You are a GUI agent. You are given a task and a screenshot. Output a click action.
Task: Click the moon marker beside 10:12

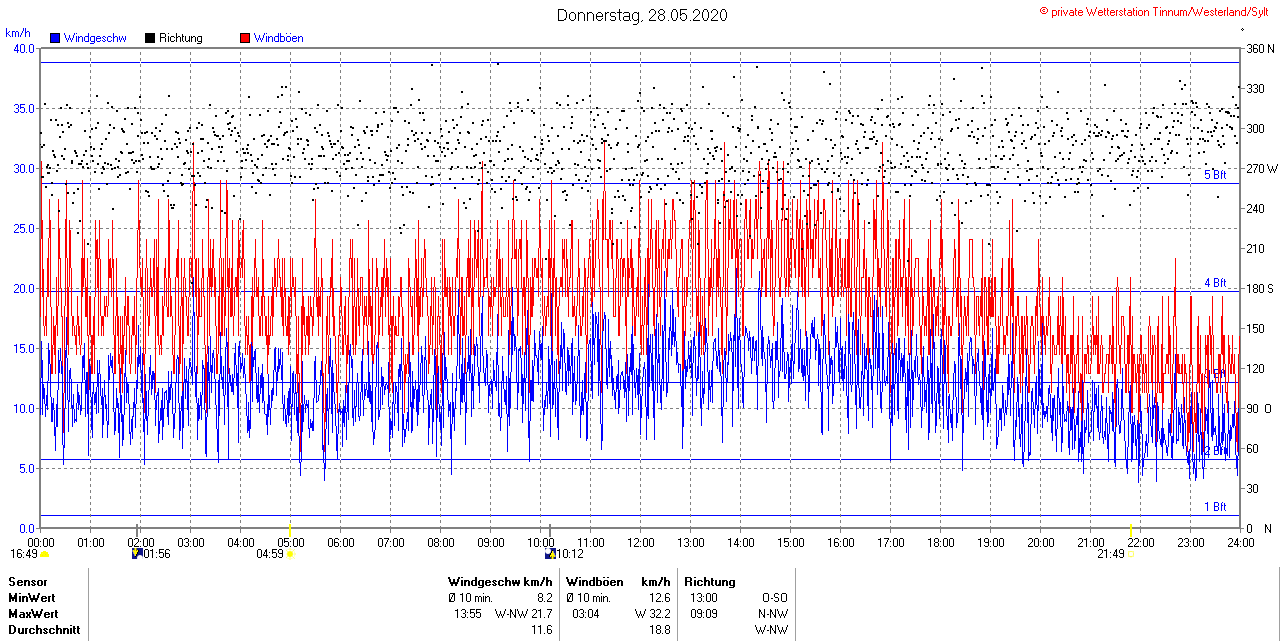tap(549, 553)
